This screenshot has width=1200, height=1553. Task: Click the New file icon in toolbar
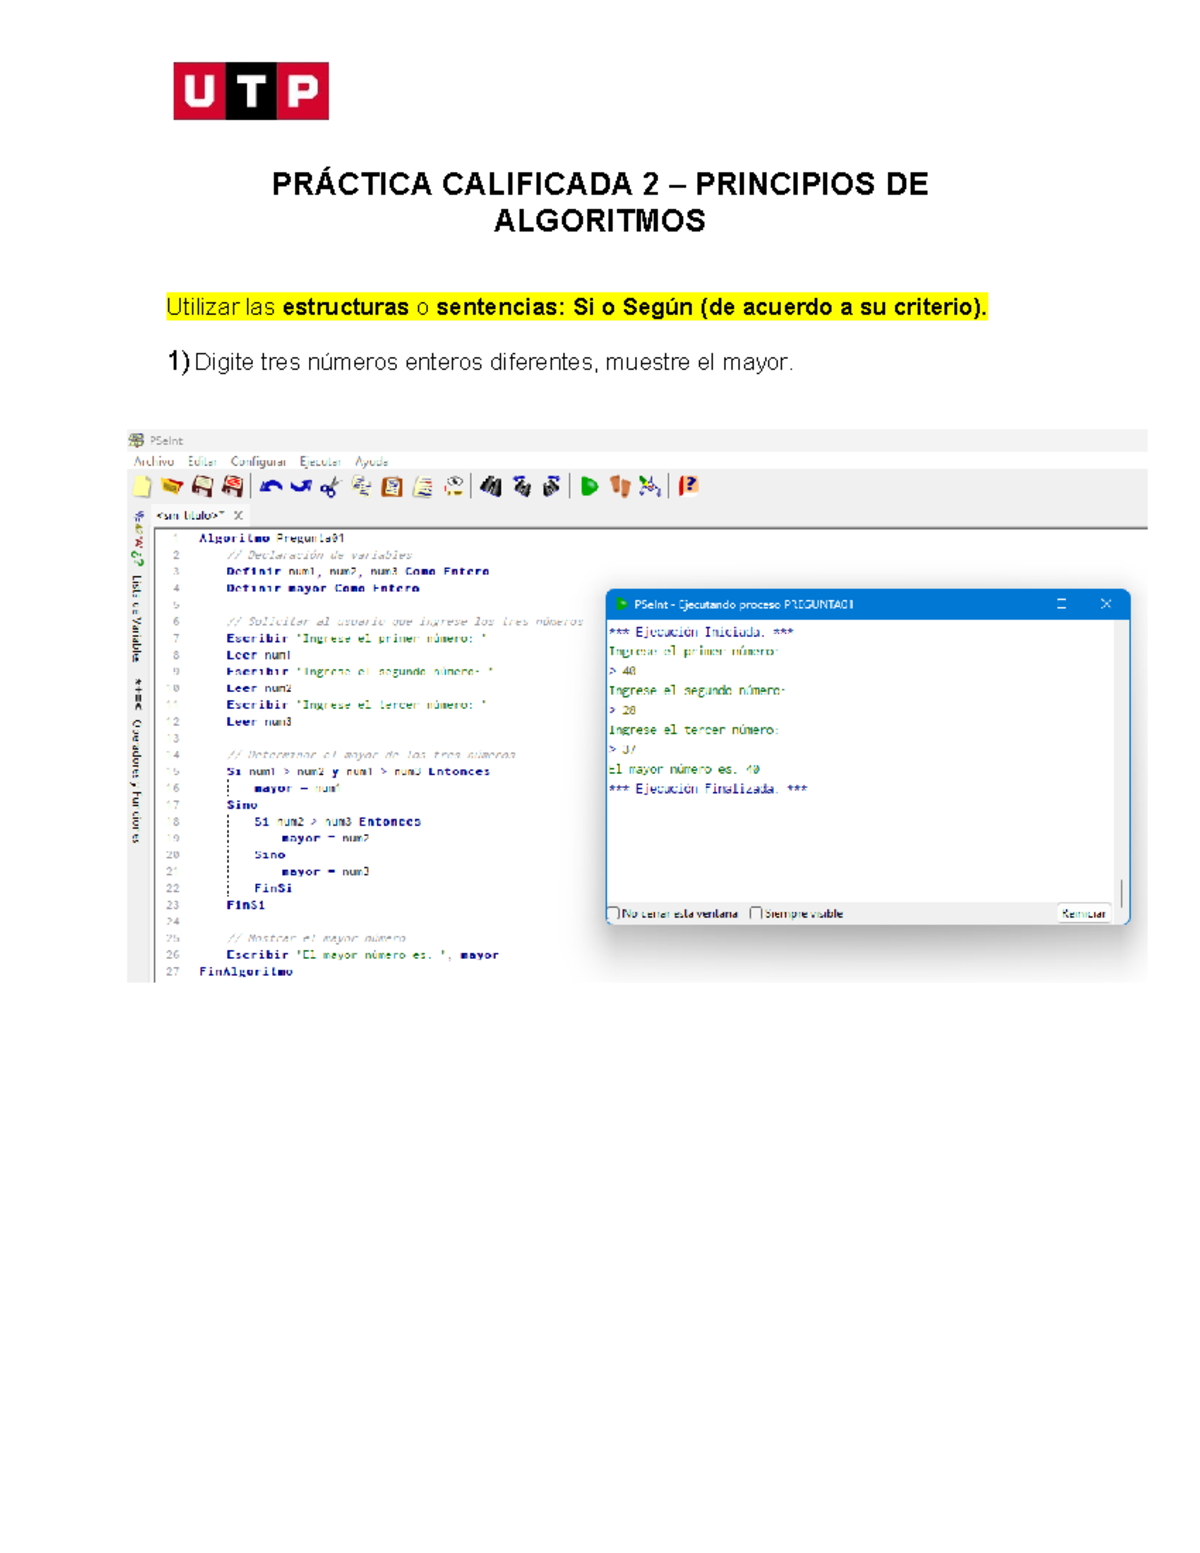click(142, 487)
